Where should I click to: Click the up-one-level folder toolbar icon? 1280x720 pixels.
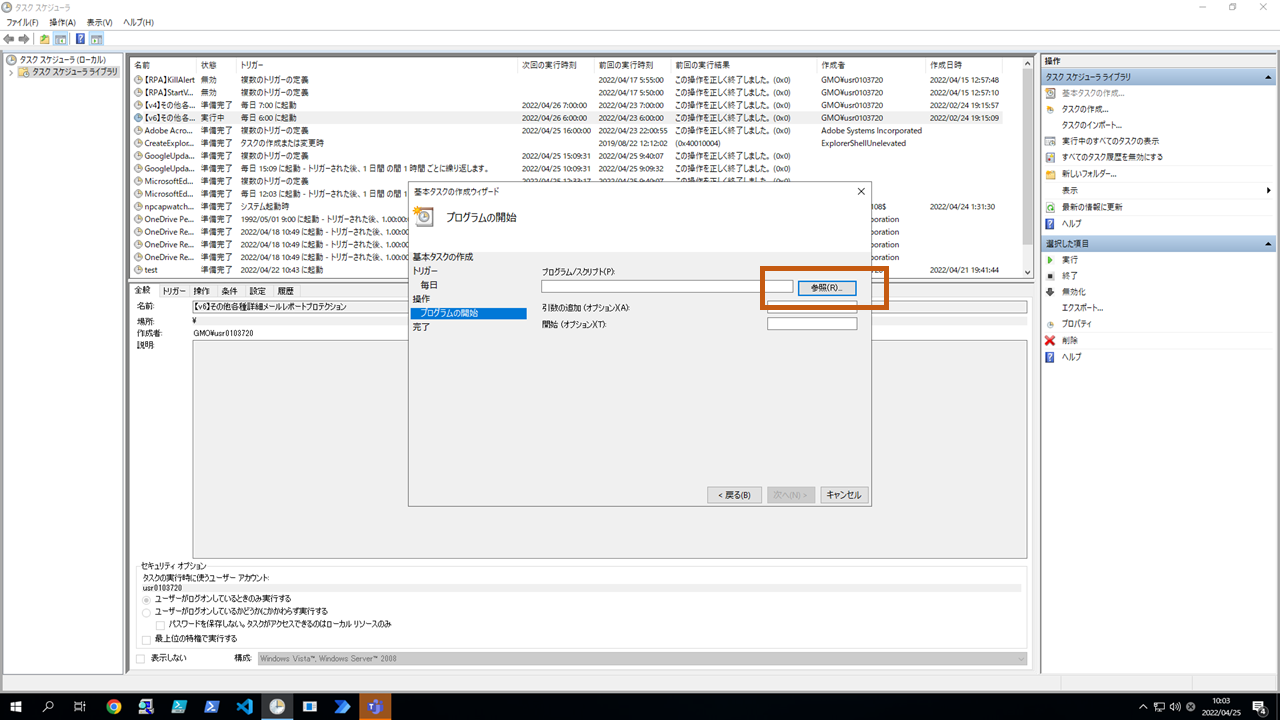click(44, 39)
